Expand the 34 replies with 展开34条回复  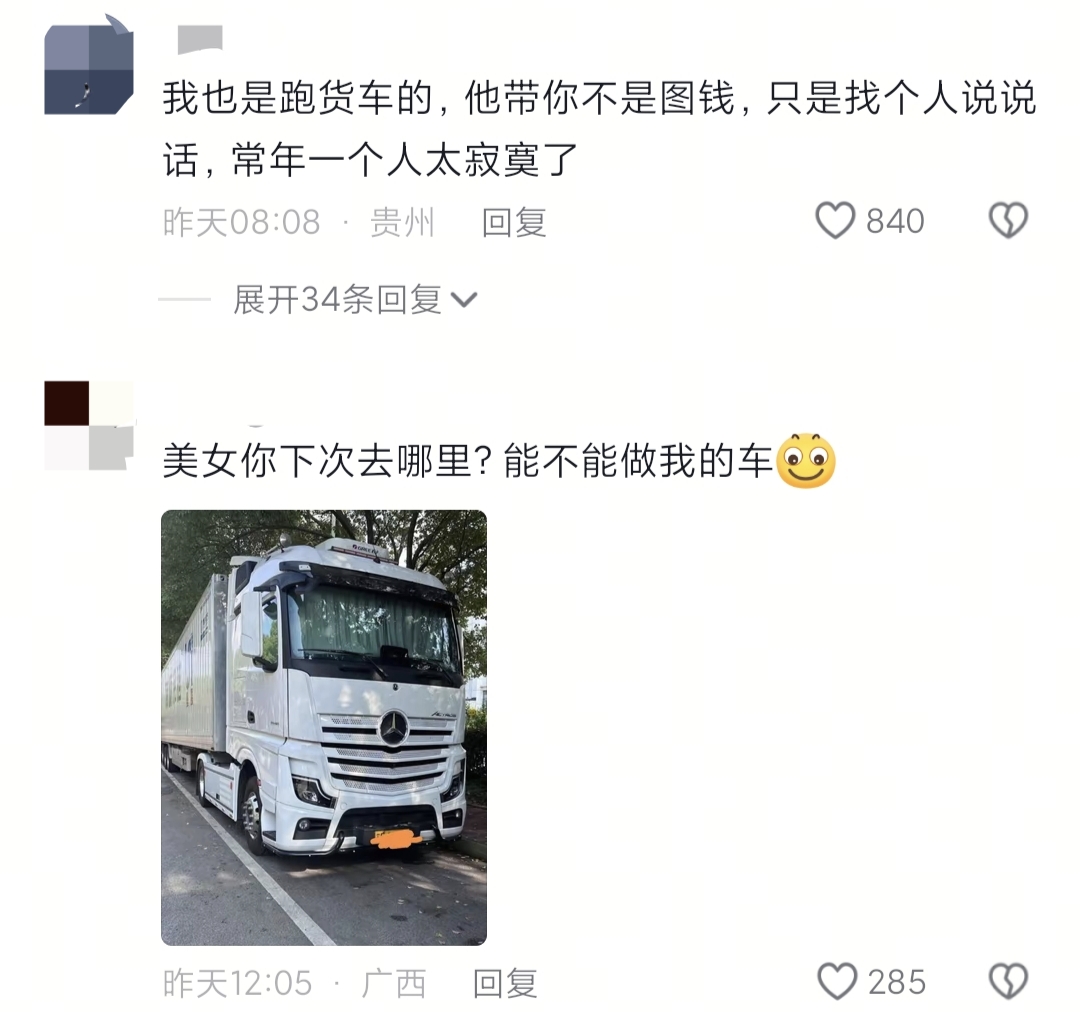[x=338, y=300]
